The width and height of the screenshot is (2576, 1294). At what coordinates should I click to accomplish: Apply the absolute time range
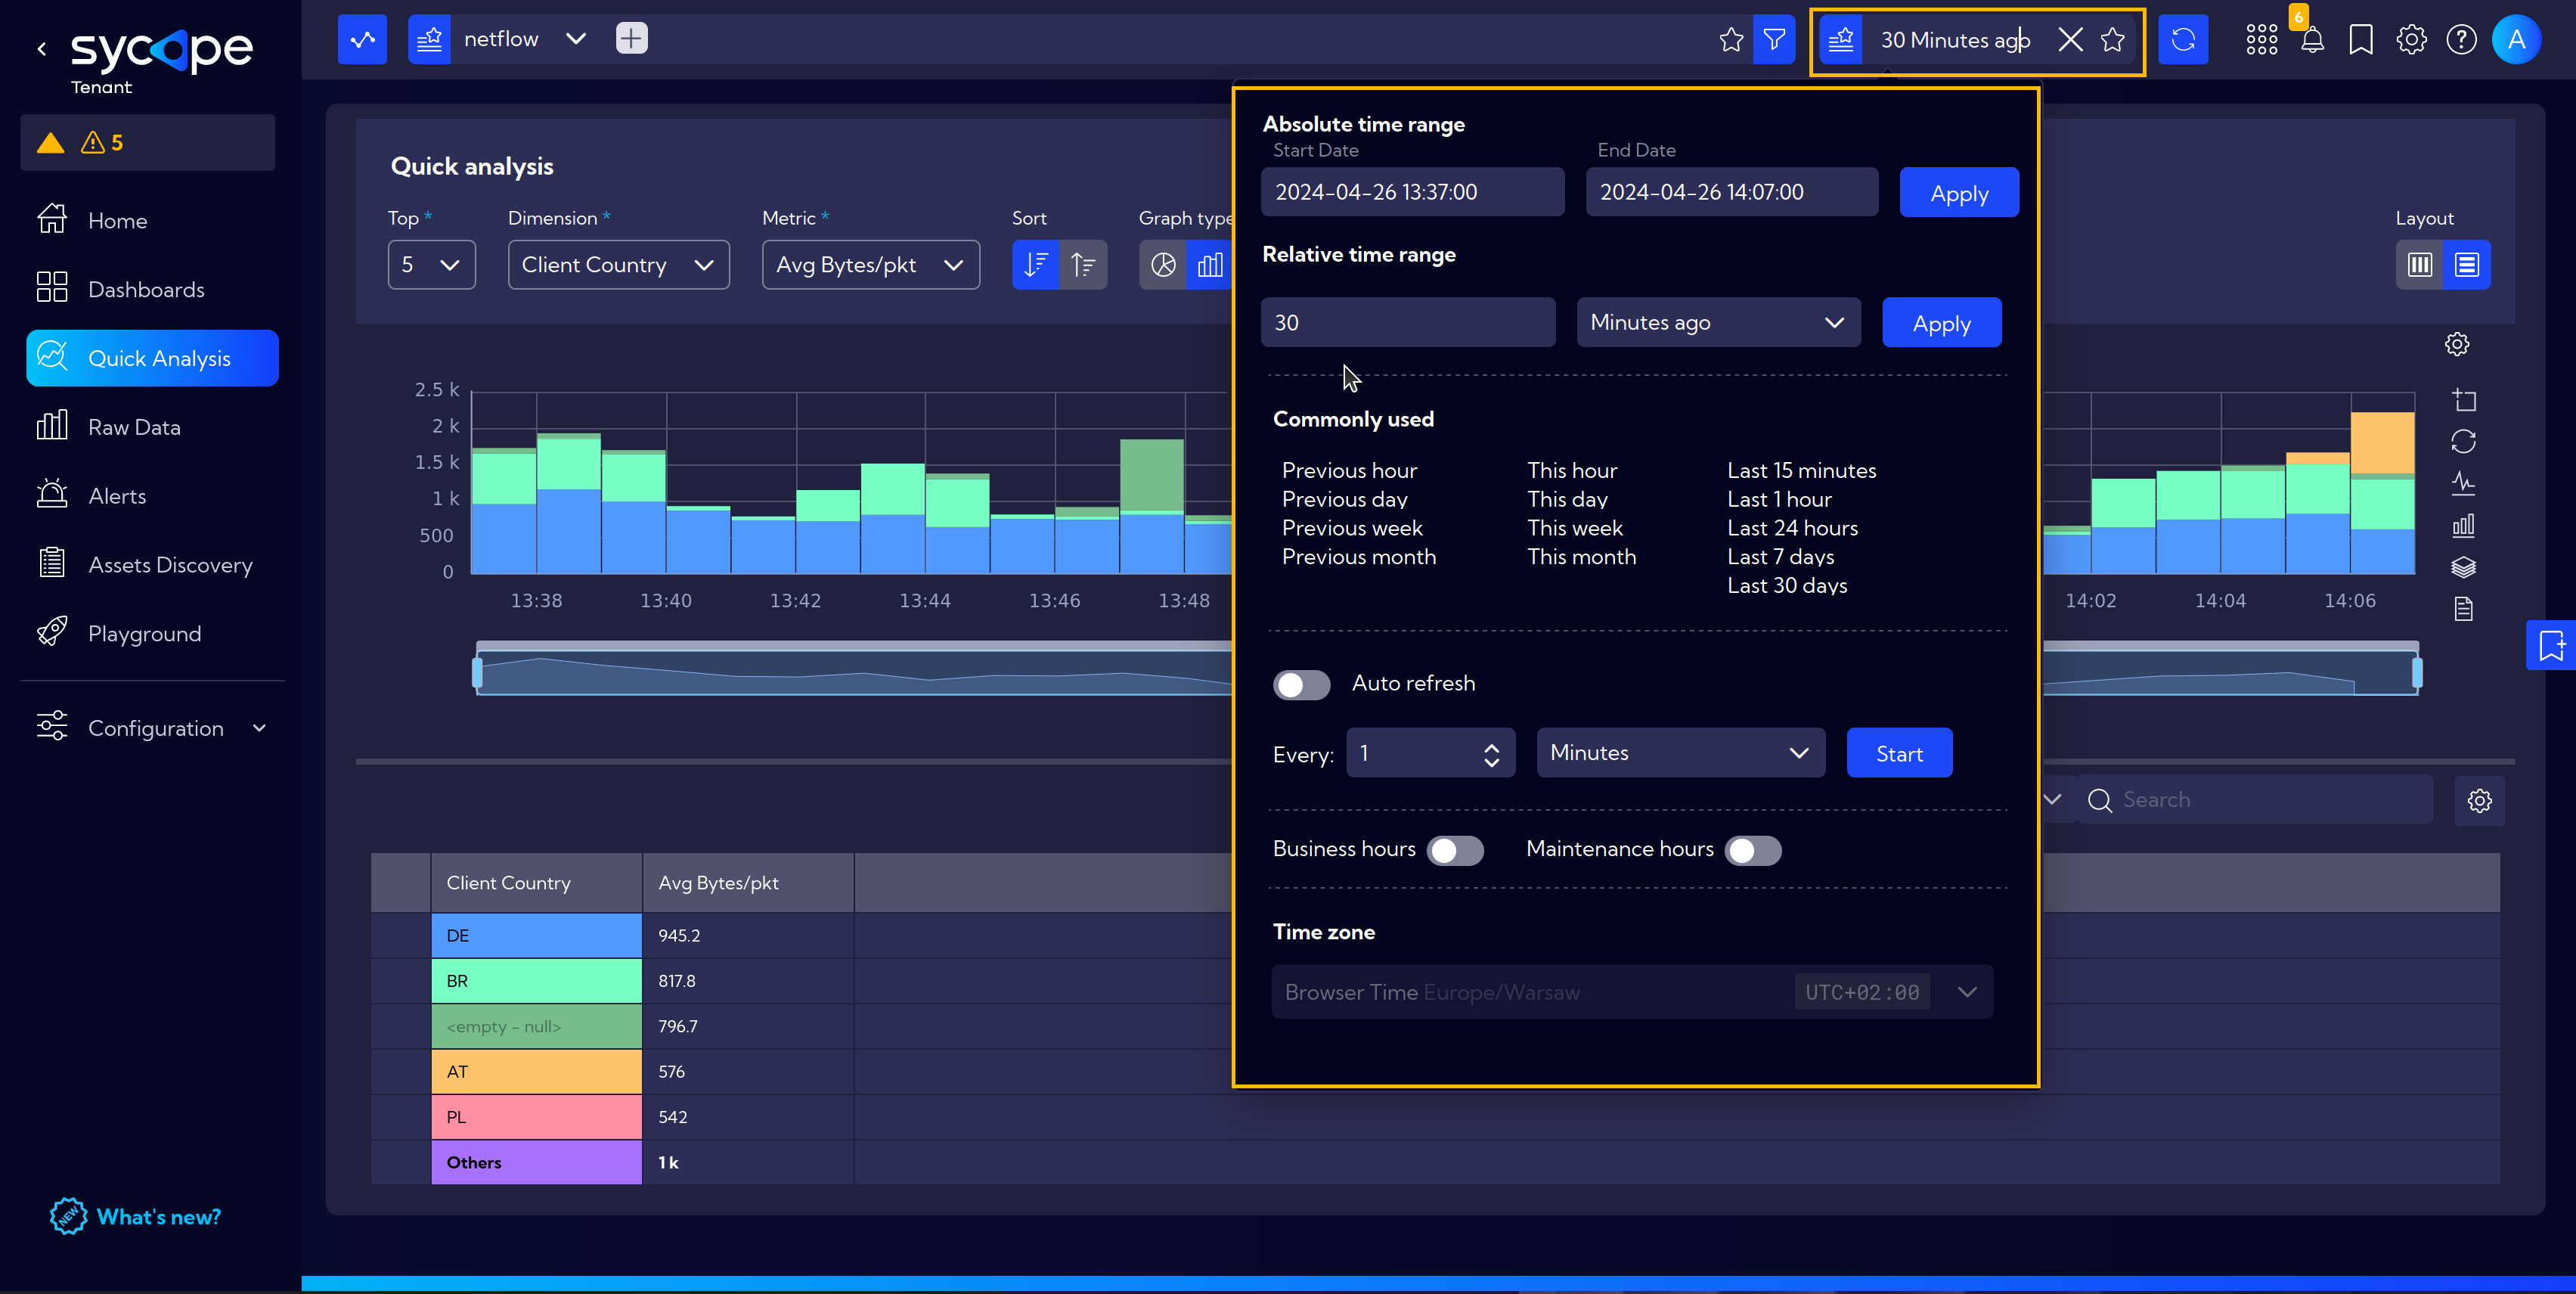[1959, 192]
